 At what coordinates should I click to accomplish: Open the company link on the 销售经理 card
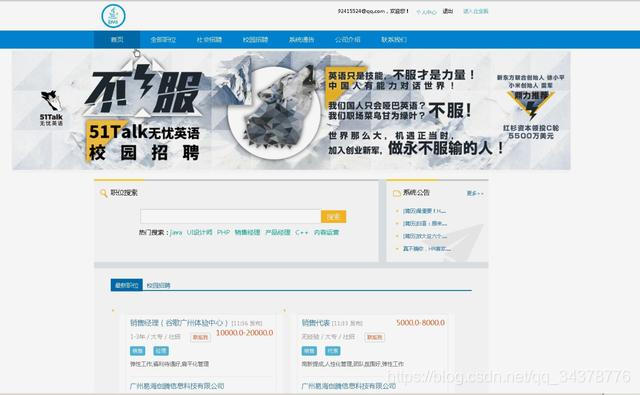point(177,386)
